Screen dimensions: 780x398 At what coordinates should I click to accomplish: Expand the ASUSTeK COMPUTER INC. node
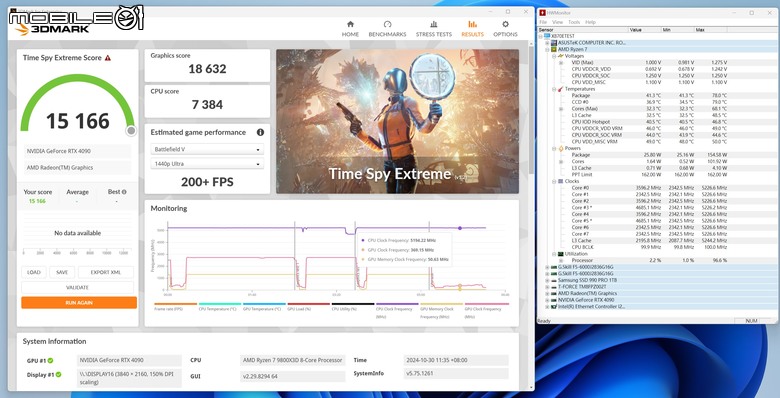547,43
